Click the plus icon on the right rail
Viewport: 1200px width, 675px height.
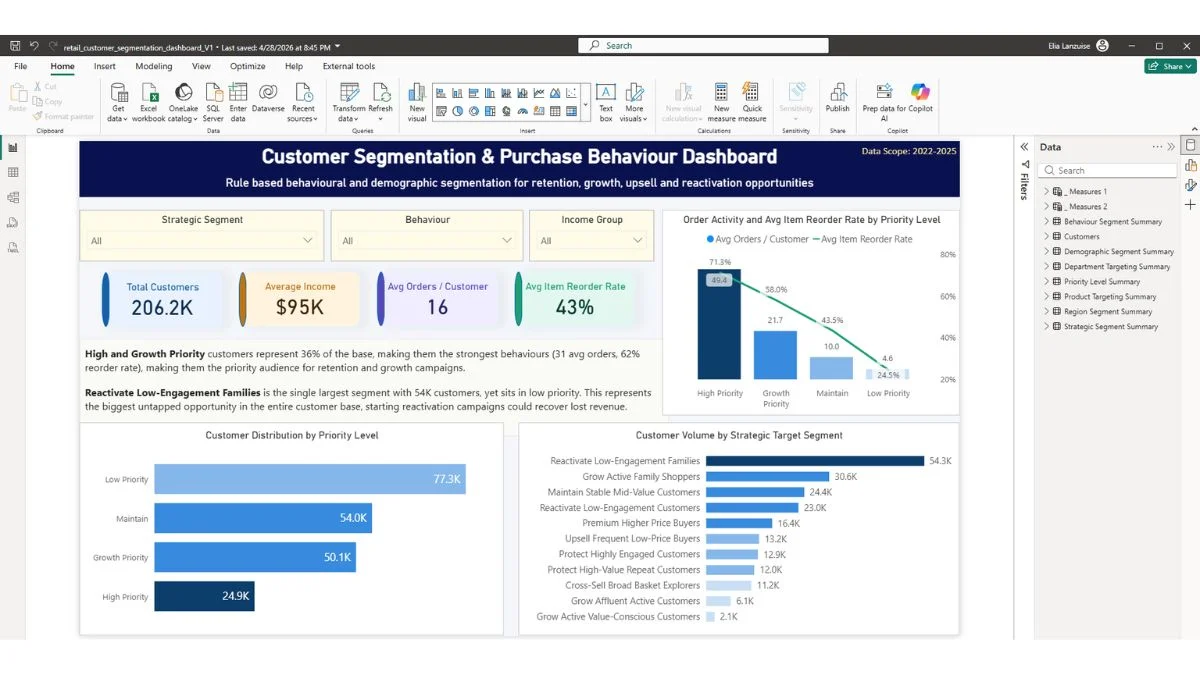[x=1190, y=205]
